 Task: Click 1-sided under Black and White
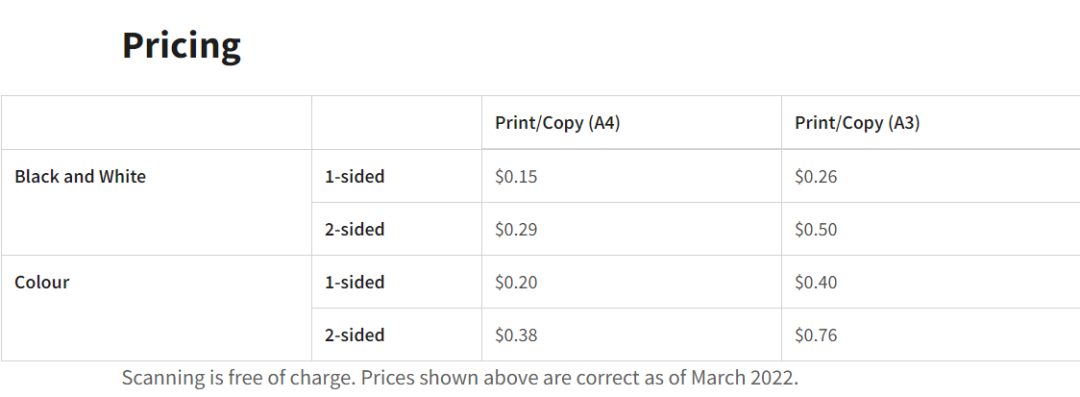click(x=354, y=176)
